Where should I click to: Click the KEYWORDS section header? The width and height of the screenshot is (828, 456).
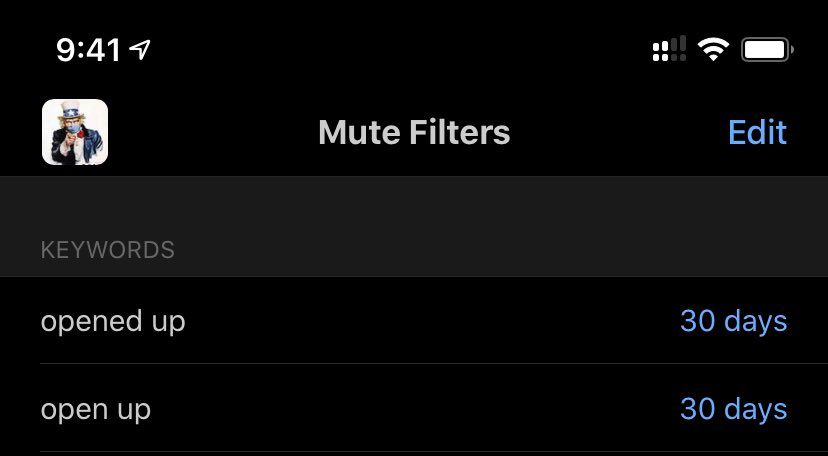pyautogui.click(x=108, y=250)
